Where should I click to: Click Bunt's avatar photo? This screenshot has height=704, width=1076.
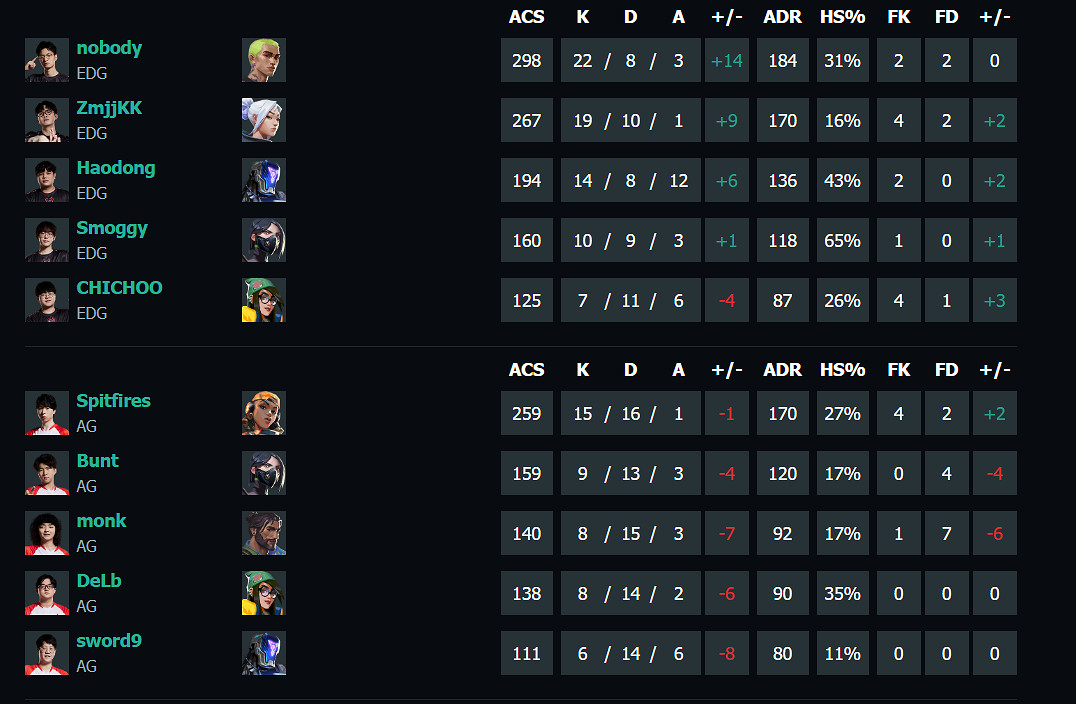click(x=46, y=473)
